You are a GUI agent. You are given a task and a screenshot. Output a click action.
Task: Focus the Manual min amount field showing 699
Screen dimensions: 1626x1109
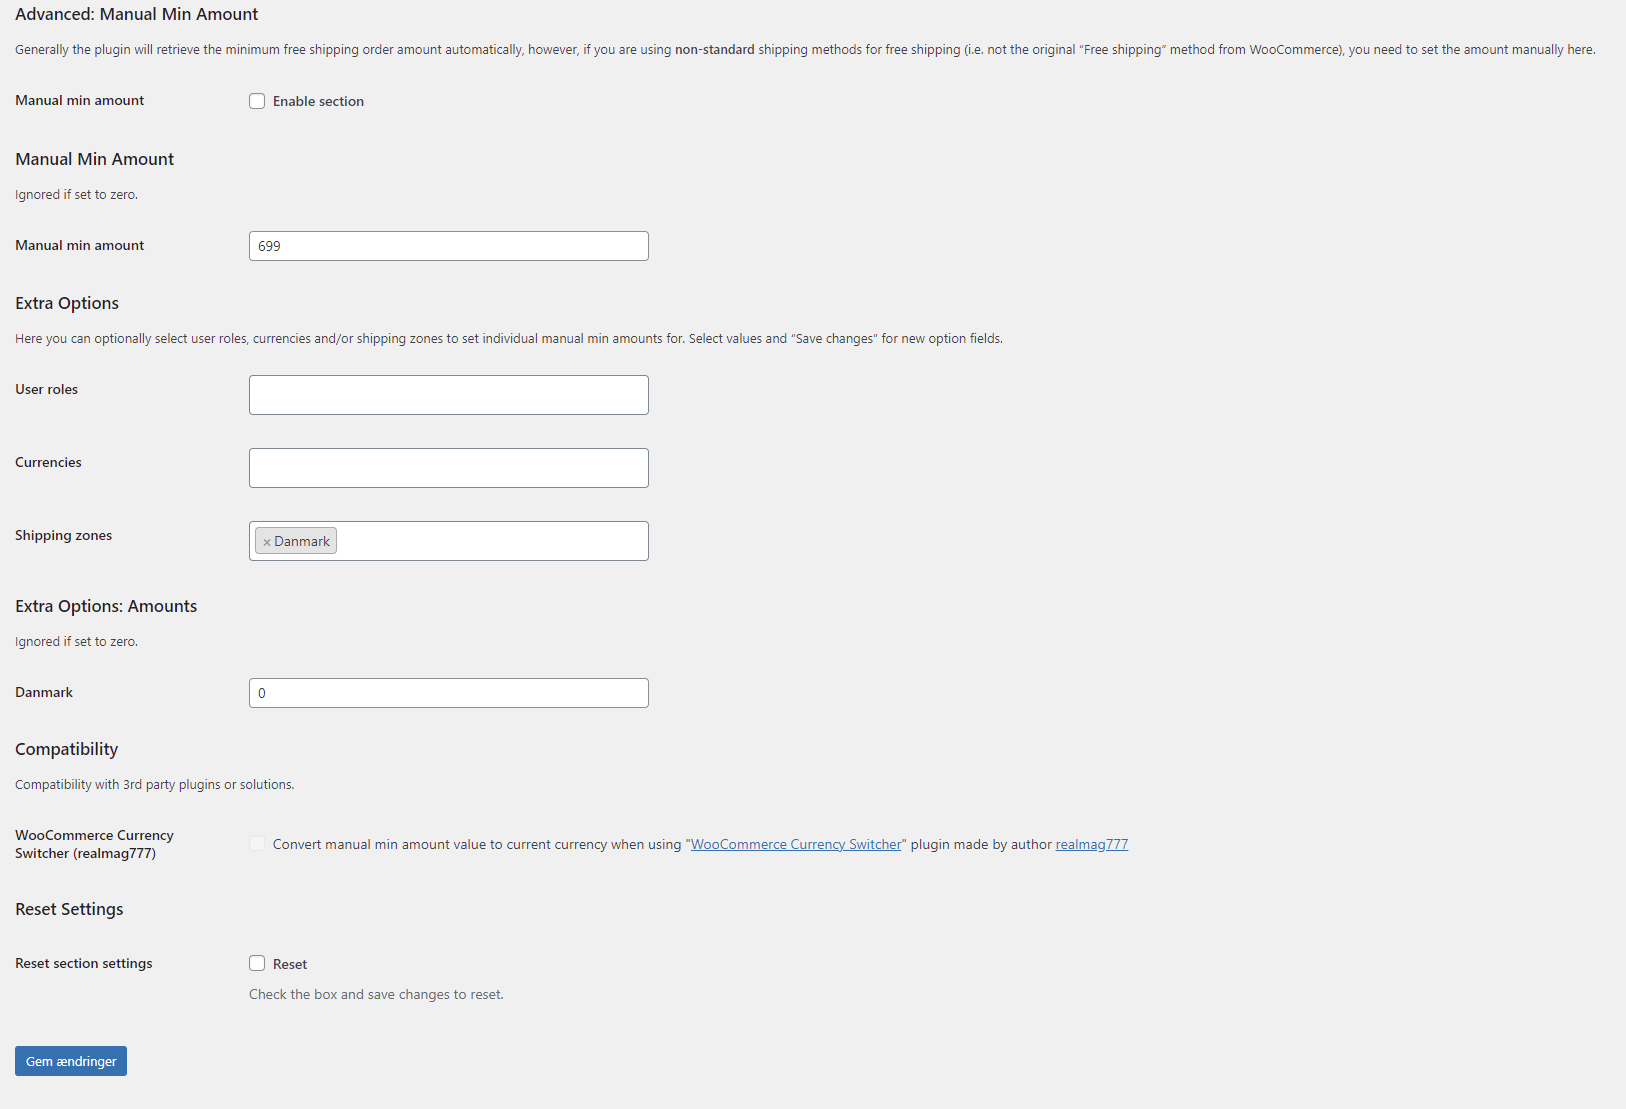449,246
